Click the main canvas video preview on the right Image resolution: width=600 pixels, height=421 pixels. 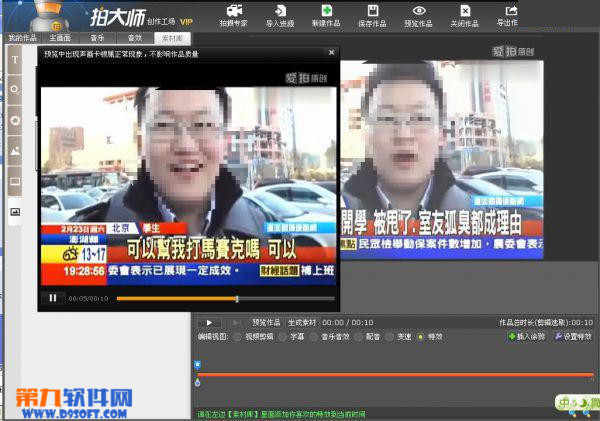(x=442, y=160)
